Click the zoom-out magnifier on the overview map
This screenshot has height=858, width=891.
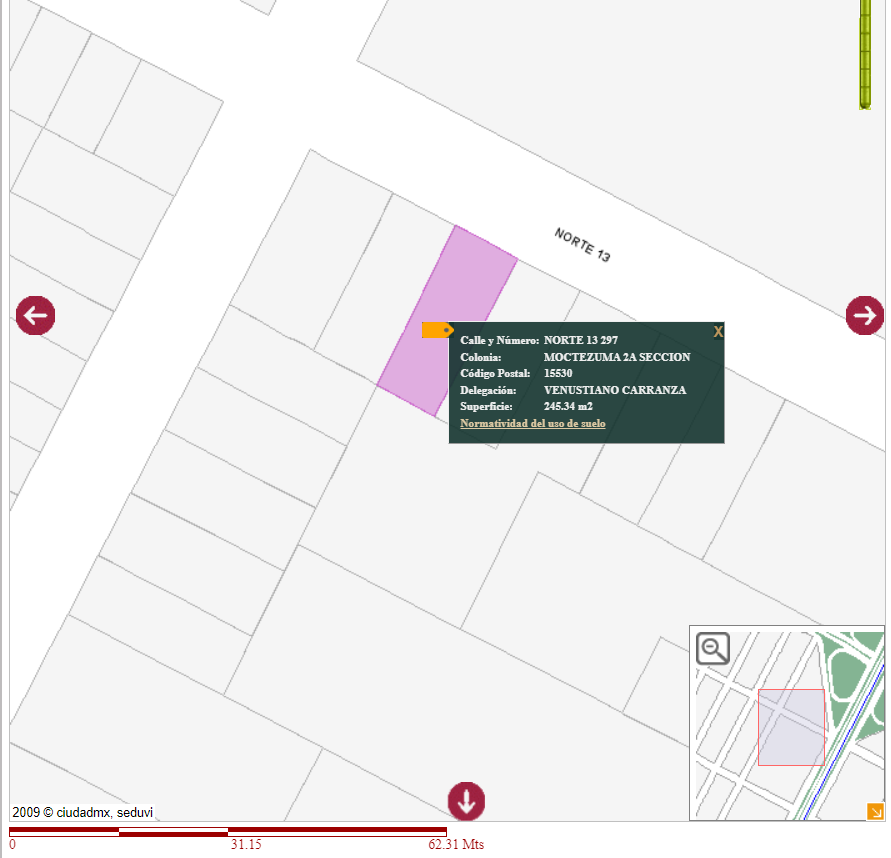coord(713,648)
